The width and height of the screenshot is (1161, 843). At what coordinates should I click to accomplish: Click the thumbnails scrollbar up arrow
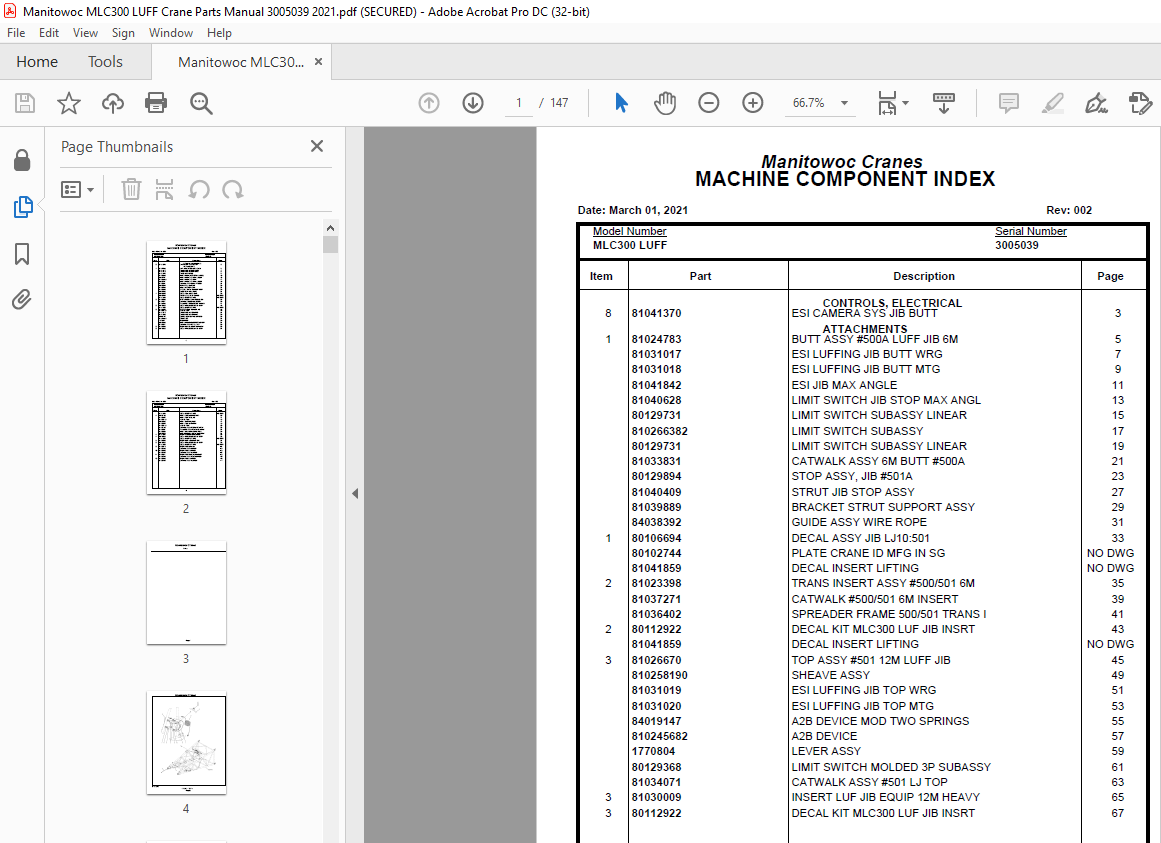pyautogui.click(x=330, y=228)
